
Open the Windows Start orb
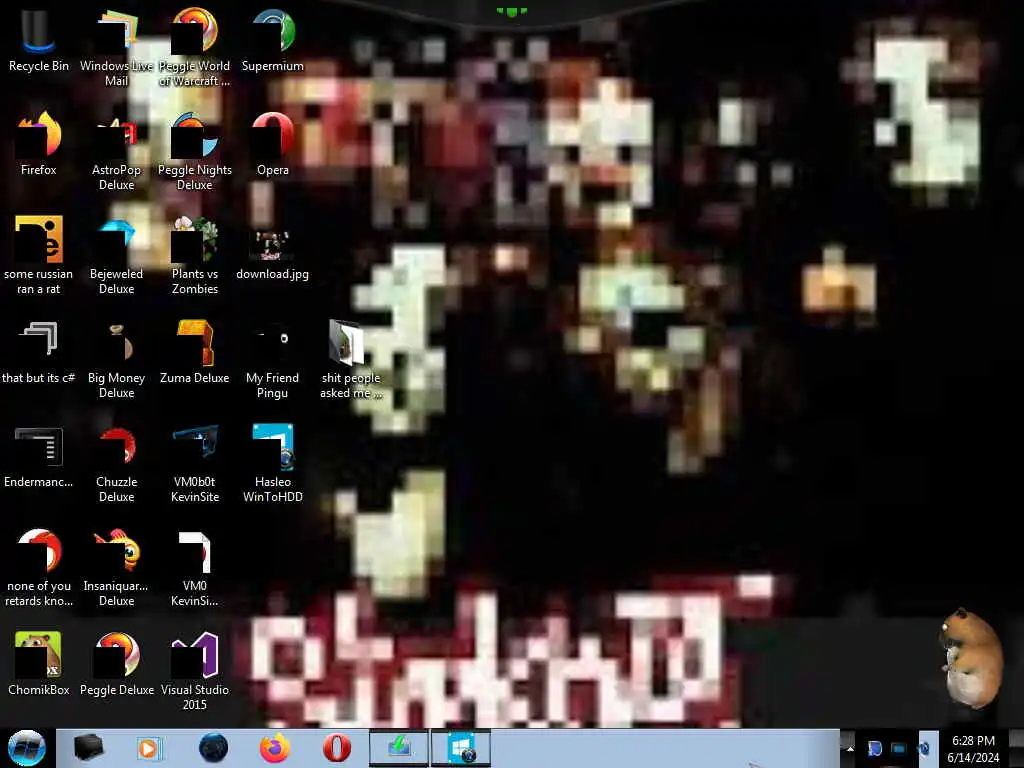[x=26, y=748]
